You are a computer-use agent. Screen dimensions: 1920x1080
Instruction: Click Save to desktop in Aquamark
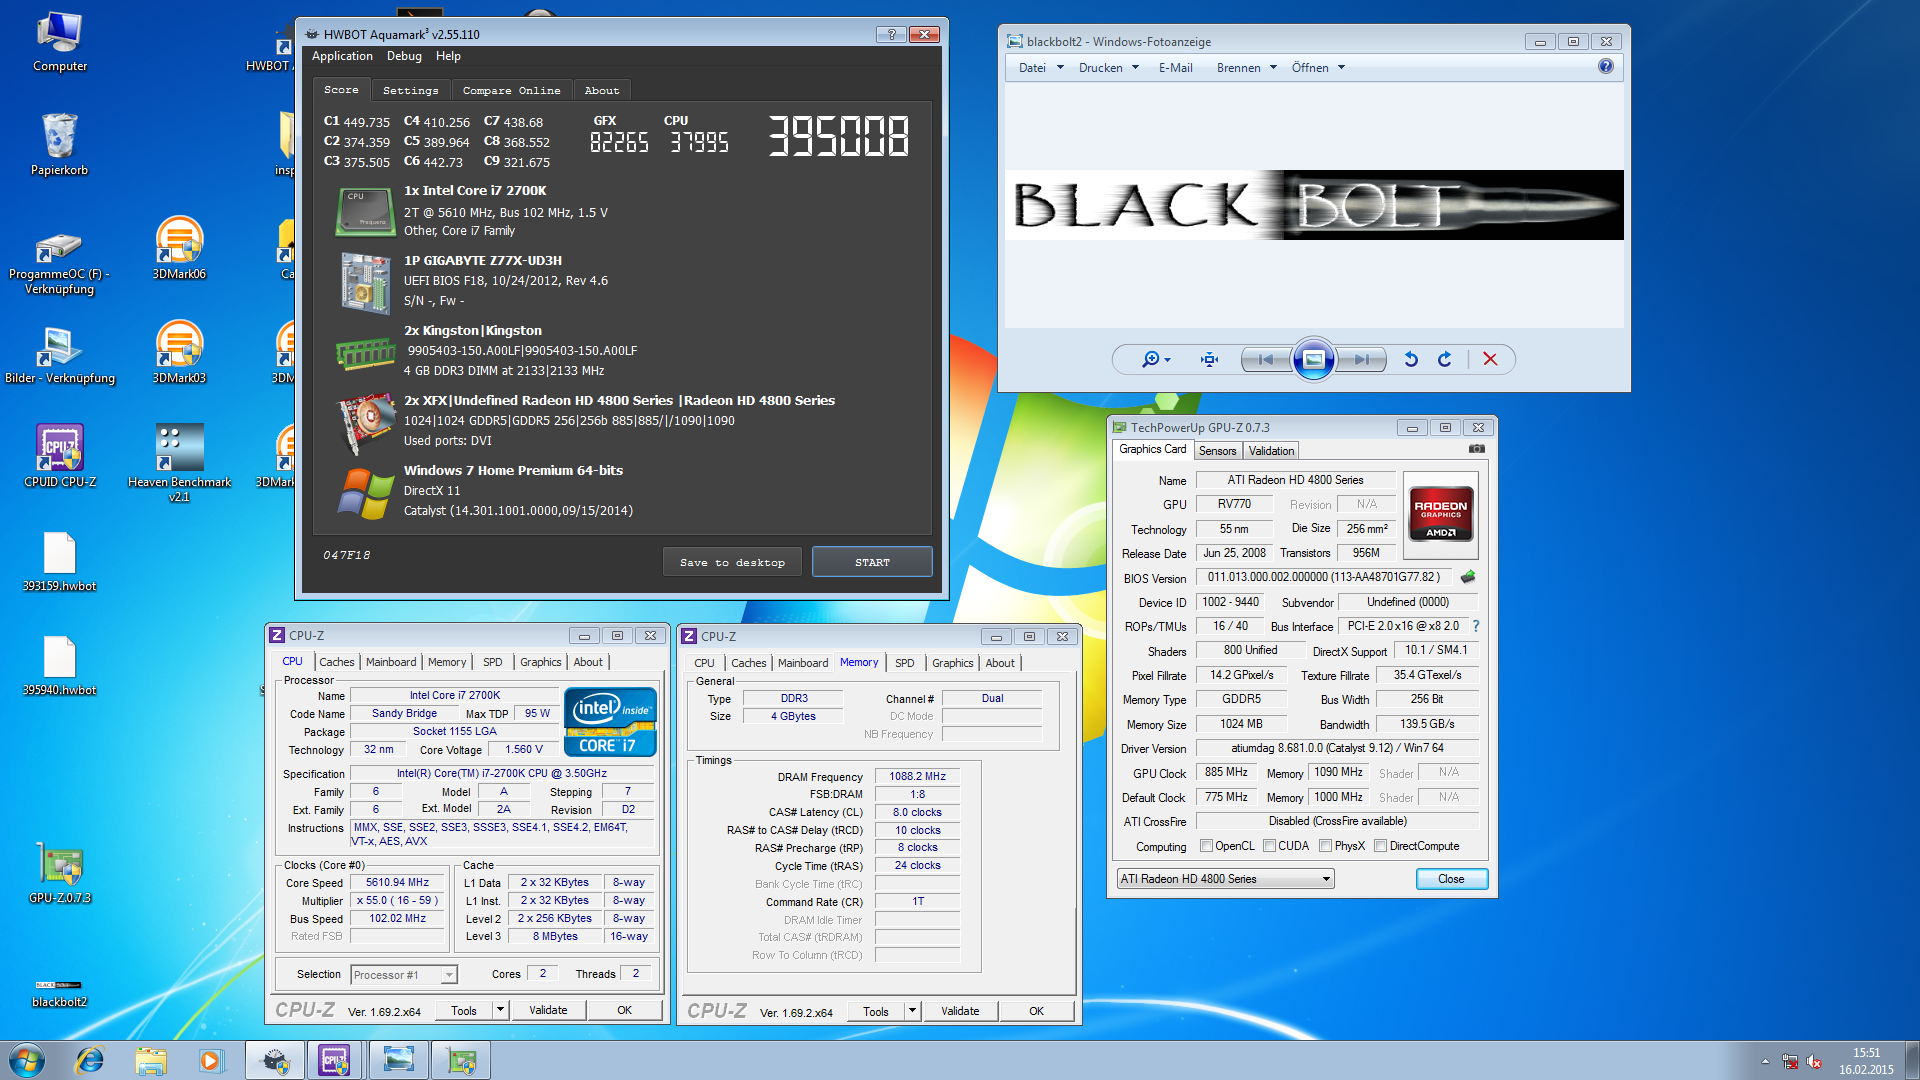[732, 562]
